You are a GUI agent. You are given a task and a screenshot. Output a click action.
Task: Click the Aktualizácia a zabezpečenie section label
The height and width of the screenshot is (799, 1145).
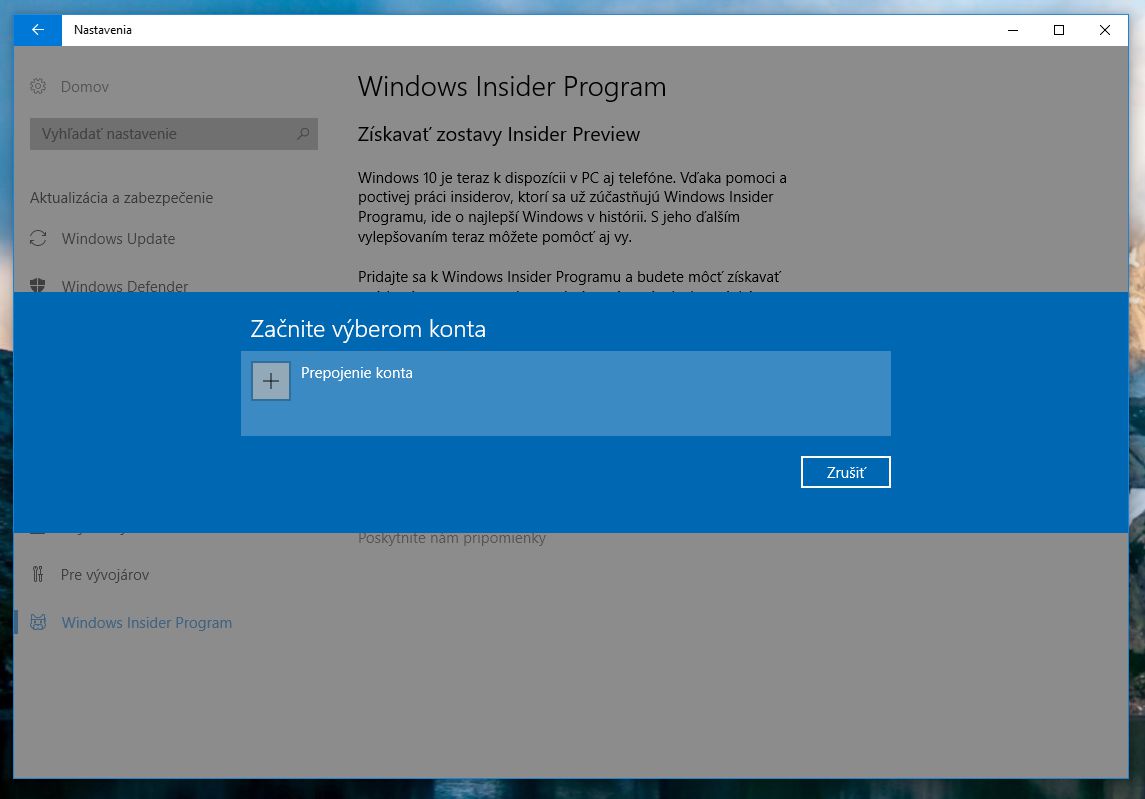[x=121, y=198]
